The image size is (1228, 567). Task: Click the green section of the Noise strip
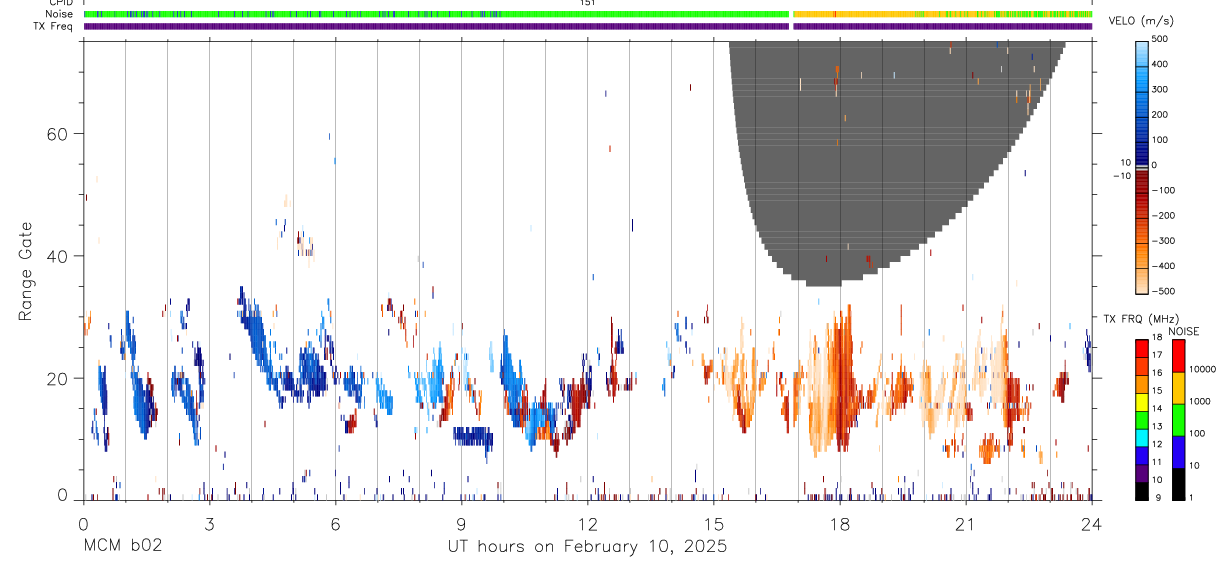pos(437,14)
